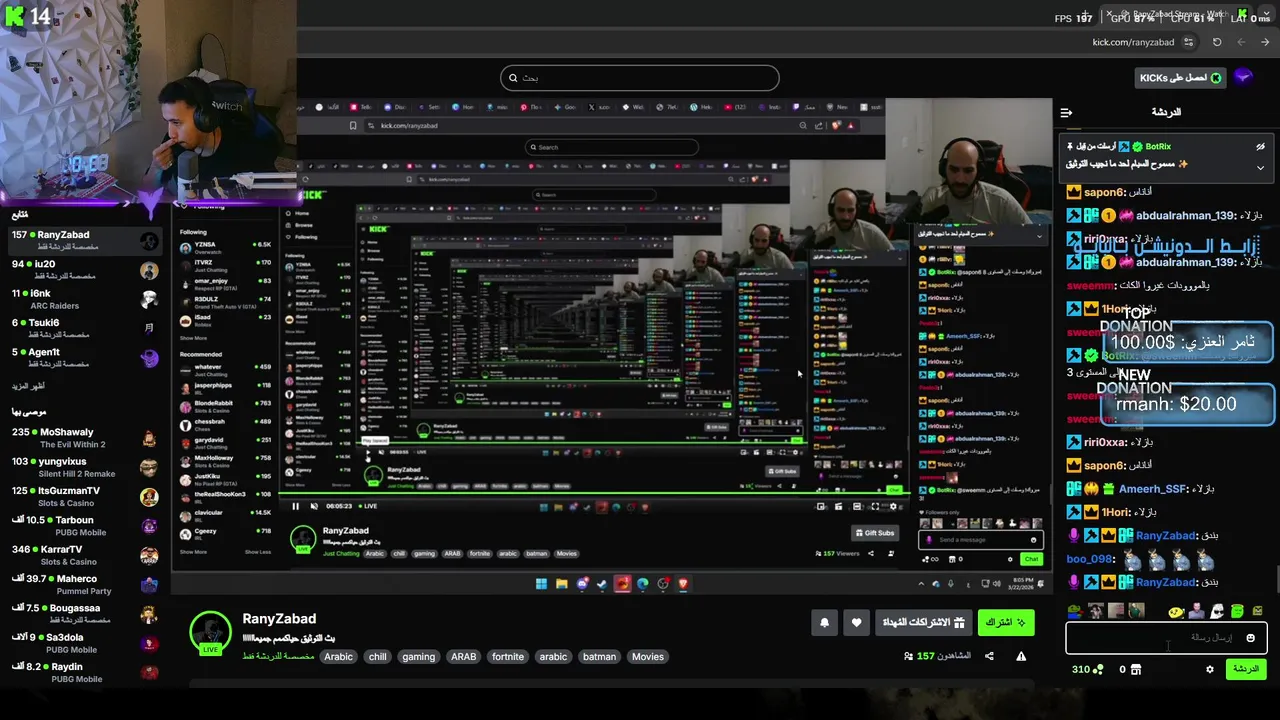
Task: Click the yellow smiley emote in quick emote row
Action: click(1176, 611)
